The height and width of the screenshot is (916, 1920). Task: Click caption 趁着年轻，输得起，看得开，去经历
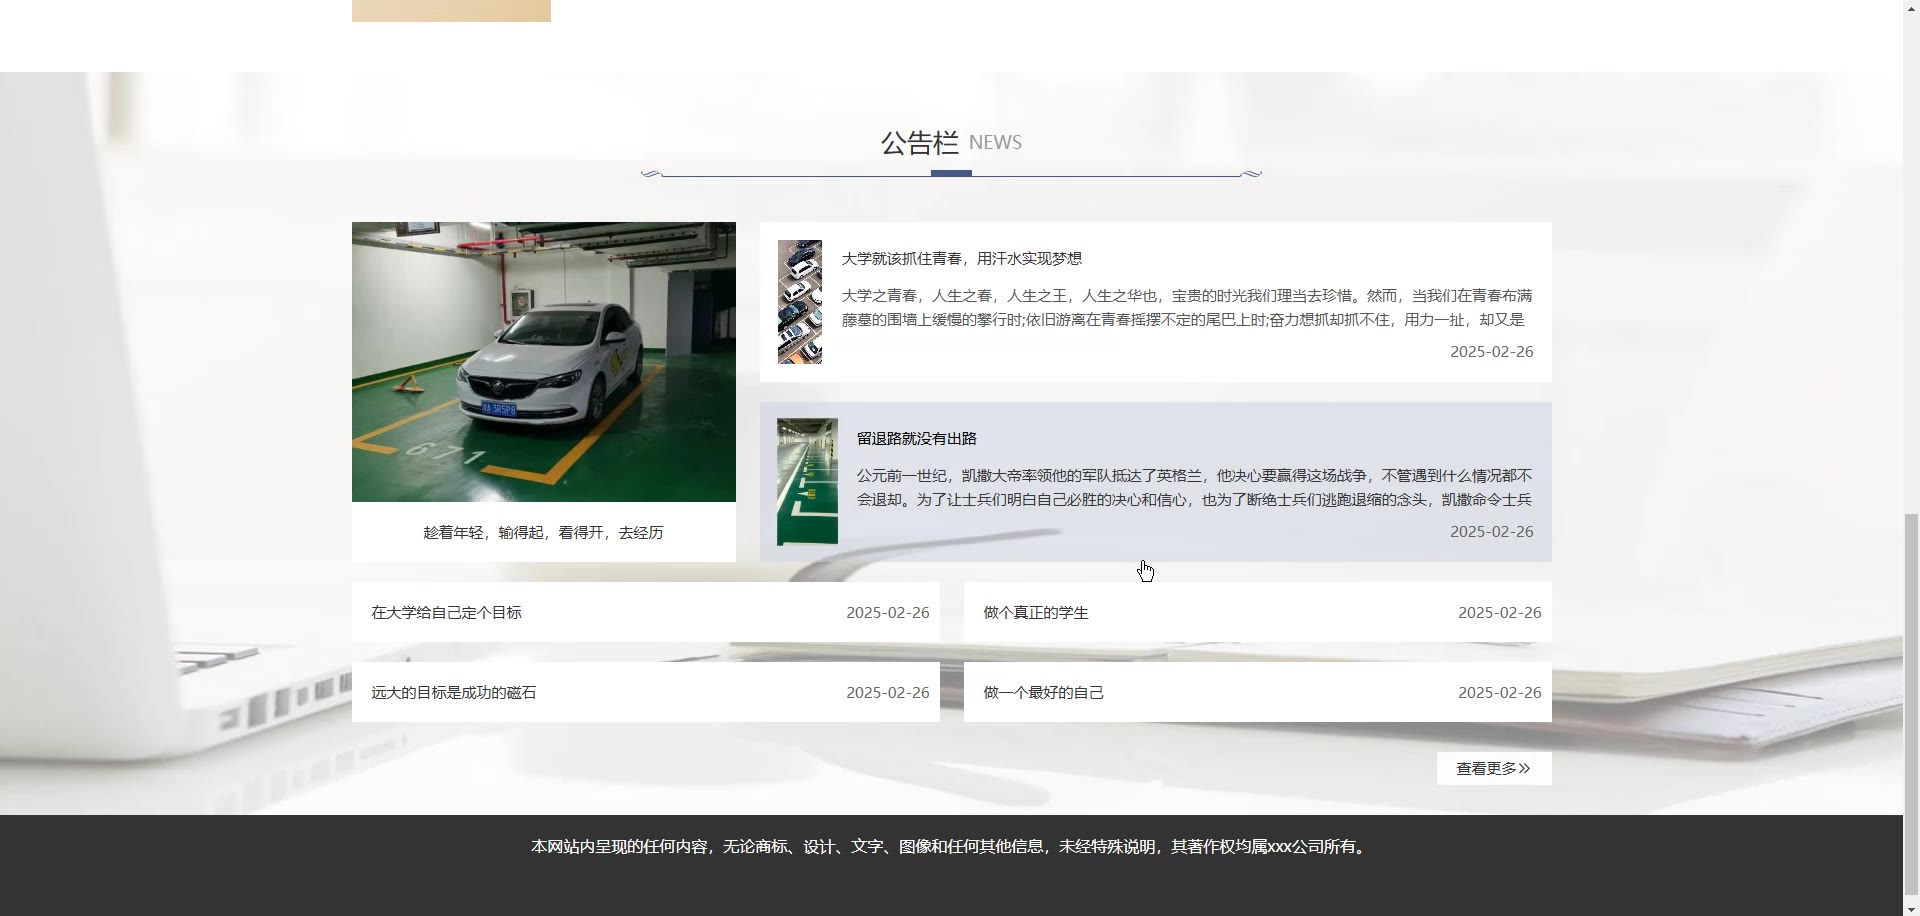click(x=543, y=533)
